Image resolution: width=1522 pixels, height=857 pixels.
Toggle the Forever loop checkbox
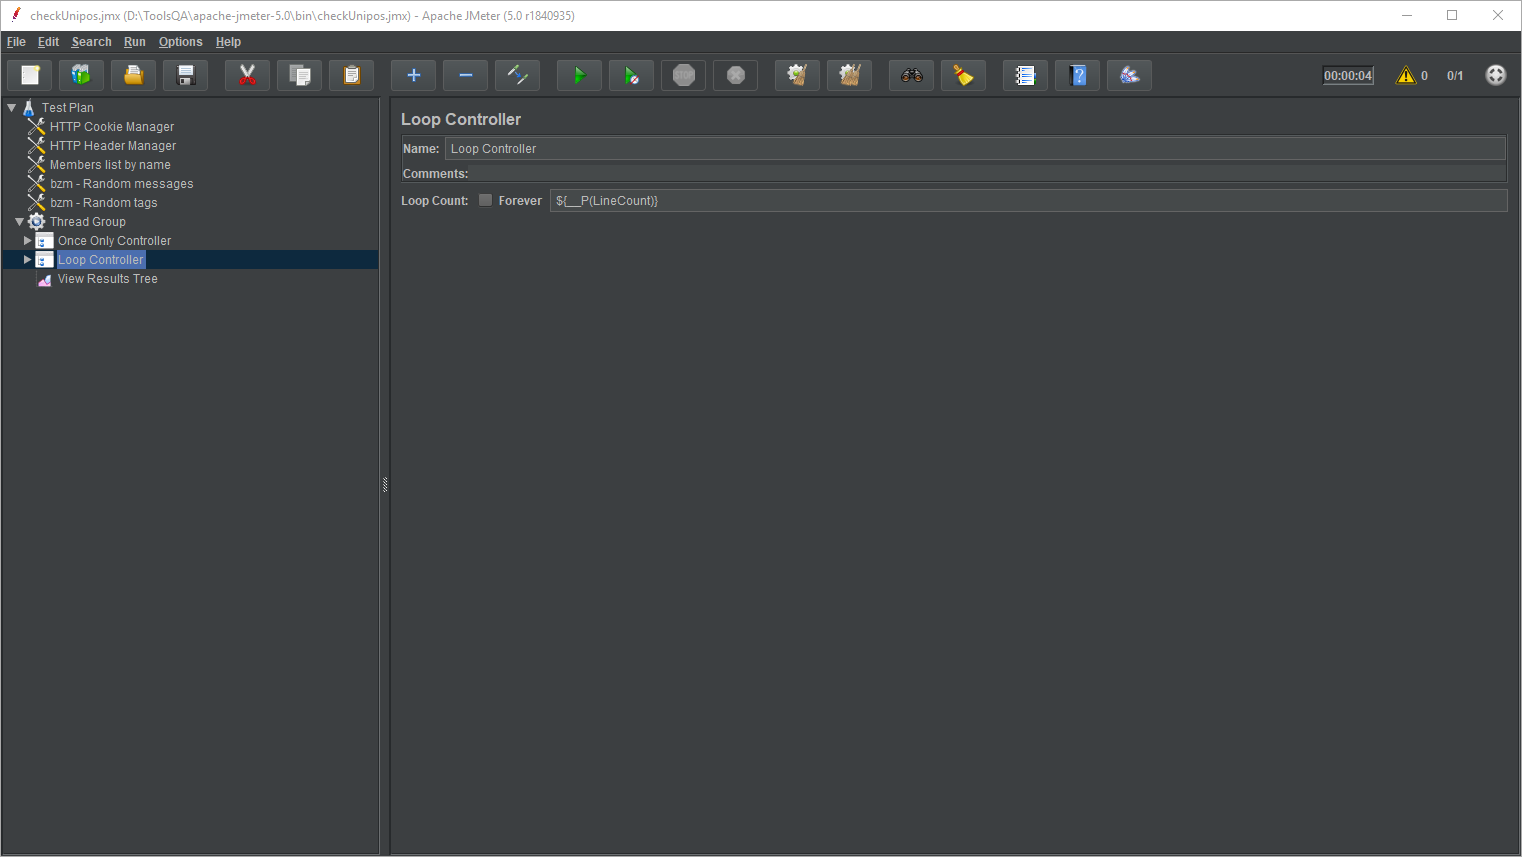click(486, 201)
